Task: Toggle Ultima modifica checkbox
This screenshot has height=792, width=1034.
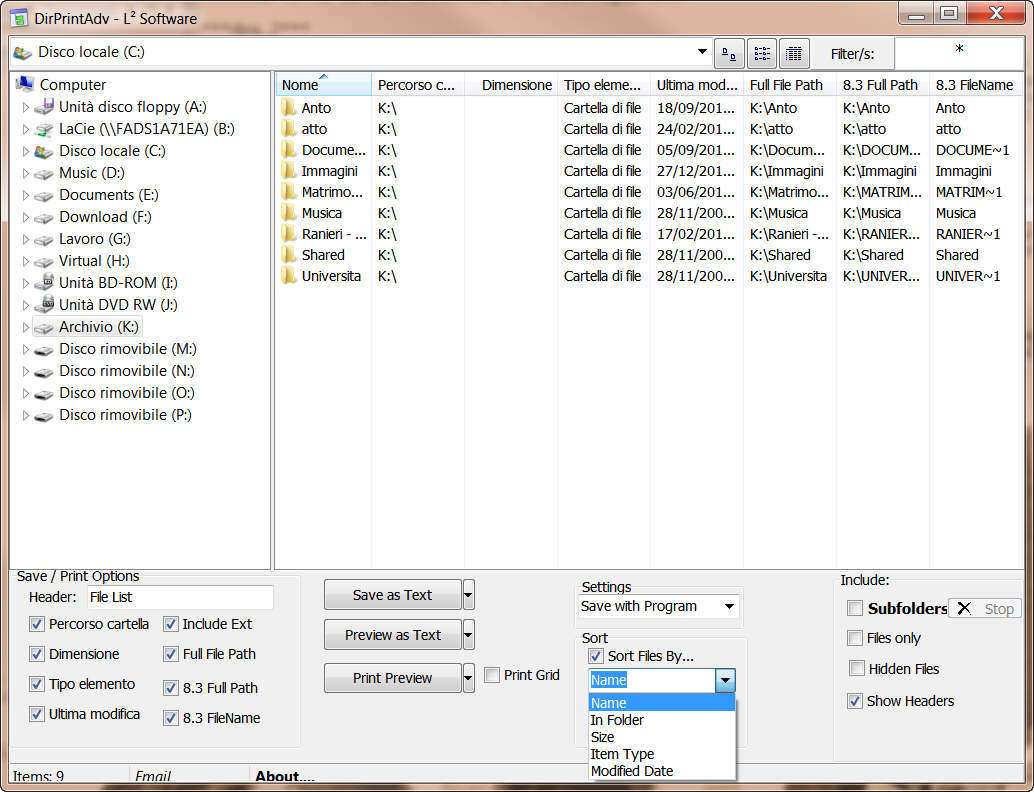Action: (37, 714)
